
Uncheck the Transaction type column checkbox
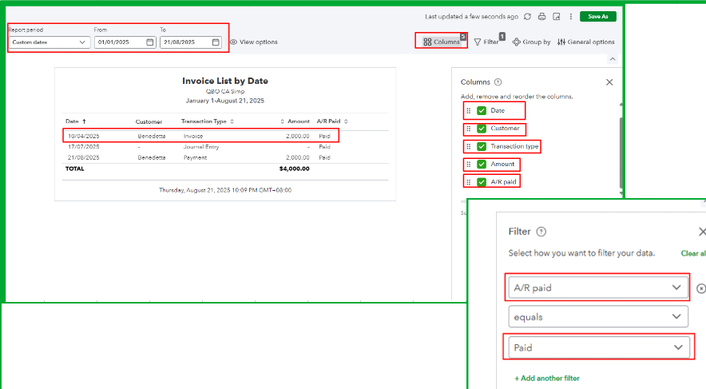(x=481, y=147)
